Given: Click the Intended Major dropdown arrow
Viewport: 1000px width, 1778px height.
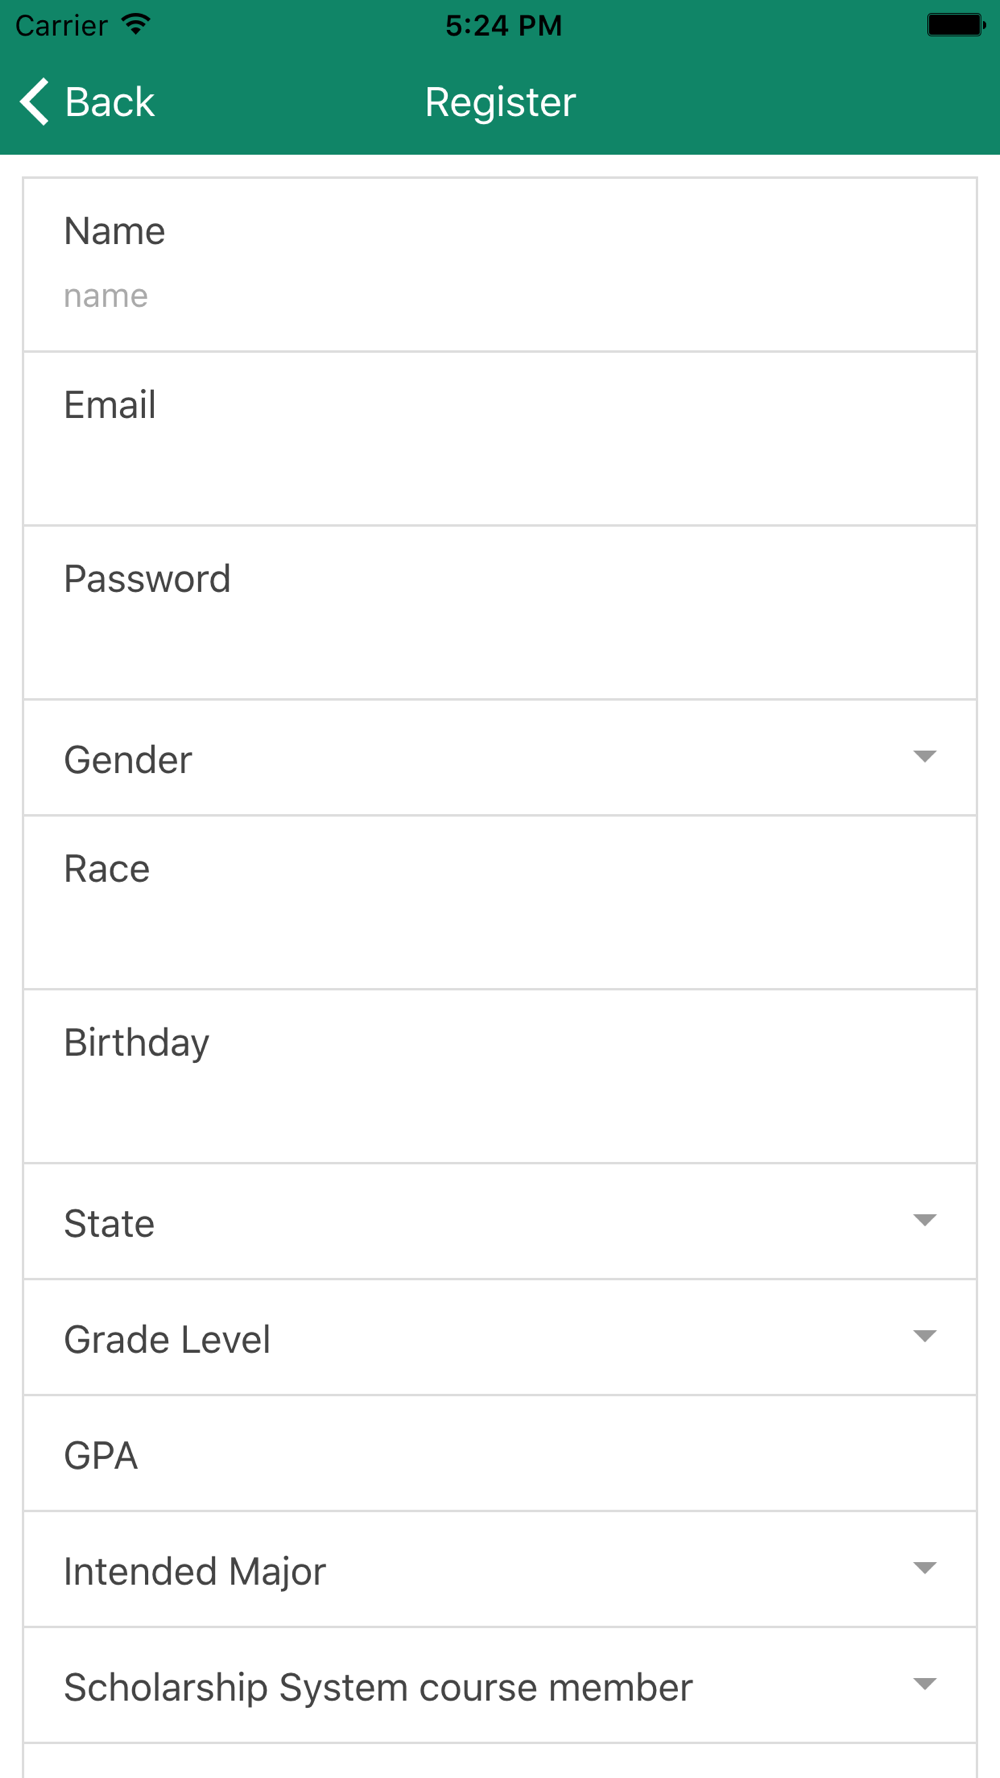Looking at the screenshot, I should click(x=925, y=1568).
